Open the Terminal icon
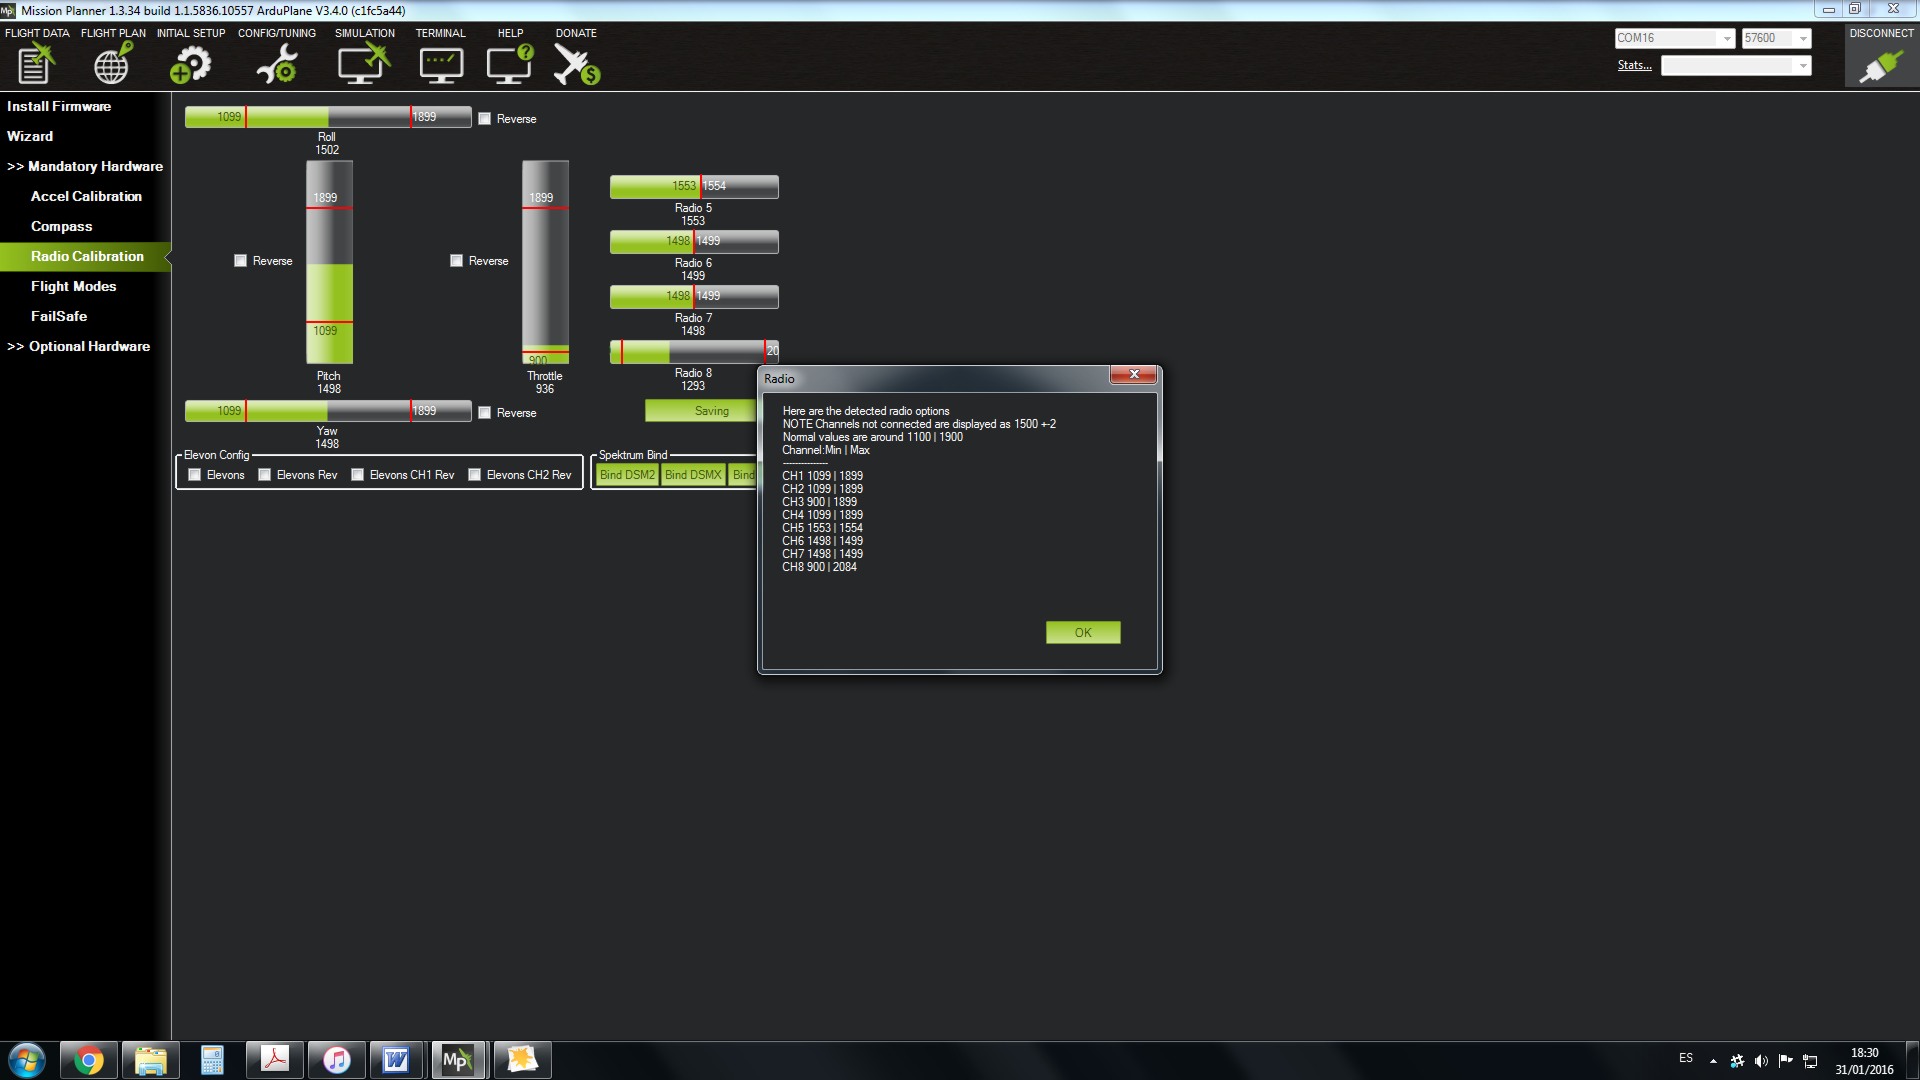1920x1080 pixels. click(x=440, y=63)
